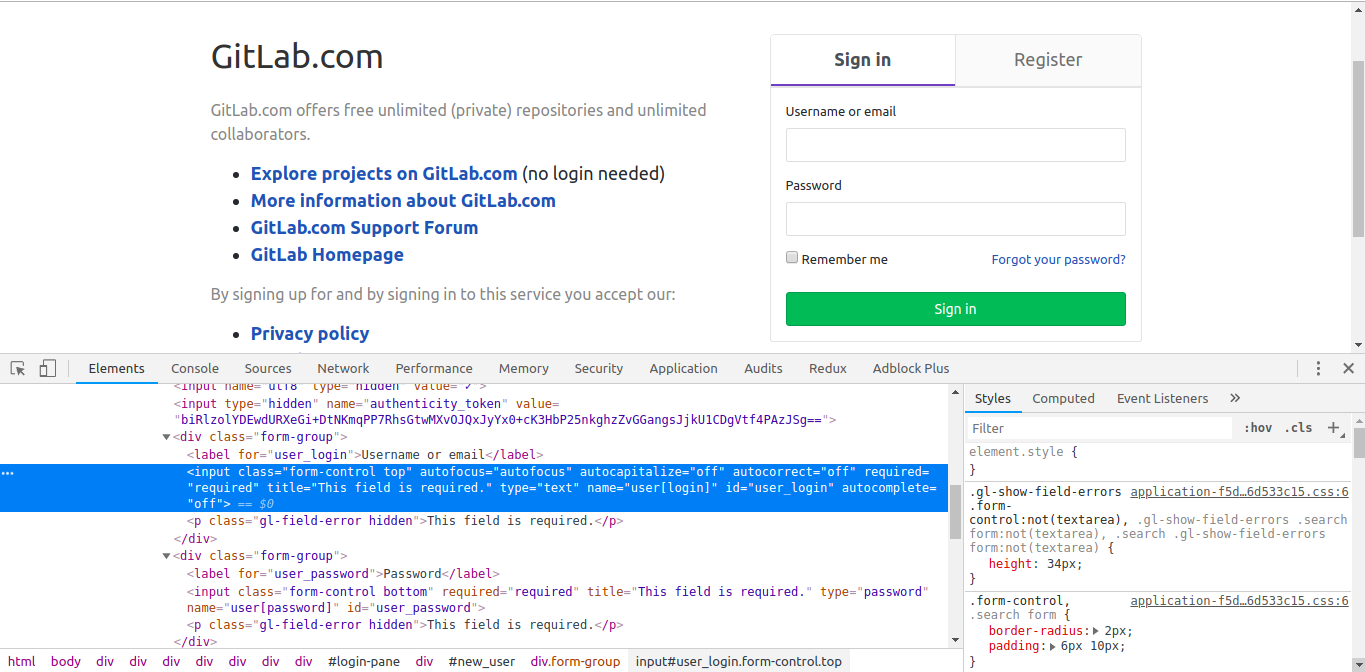Switch to the Memory tab
This screenshot has height=672, width=1365.
point(524,369)
